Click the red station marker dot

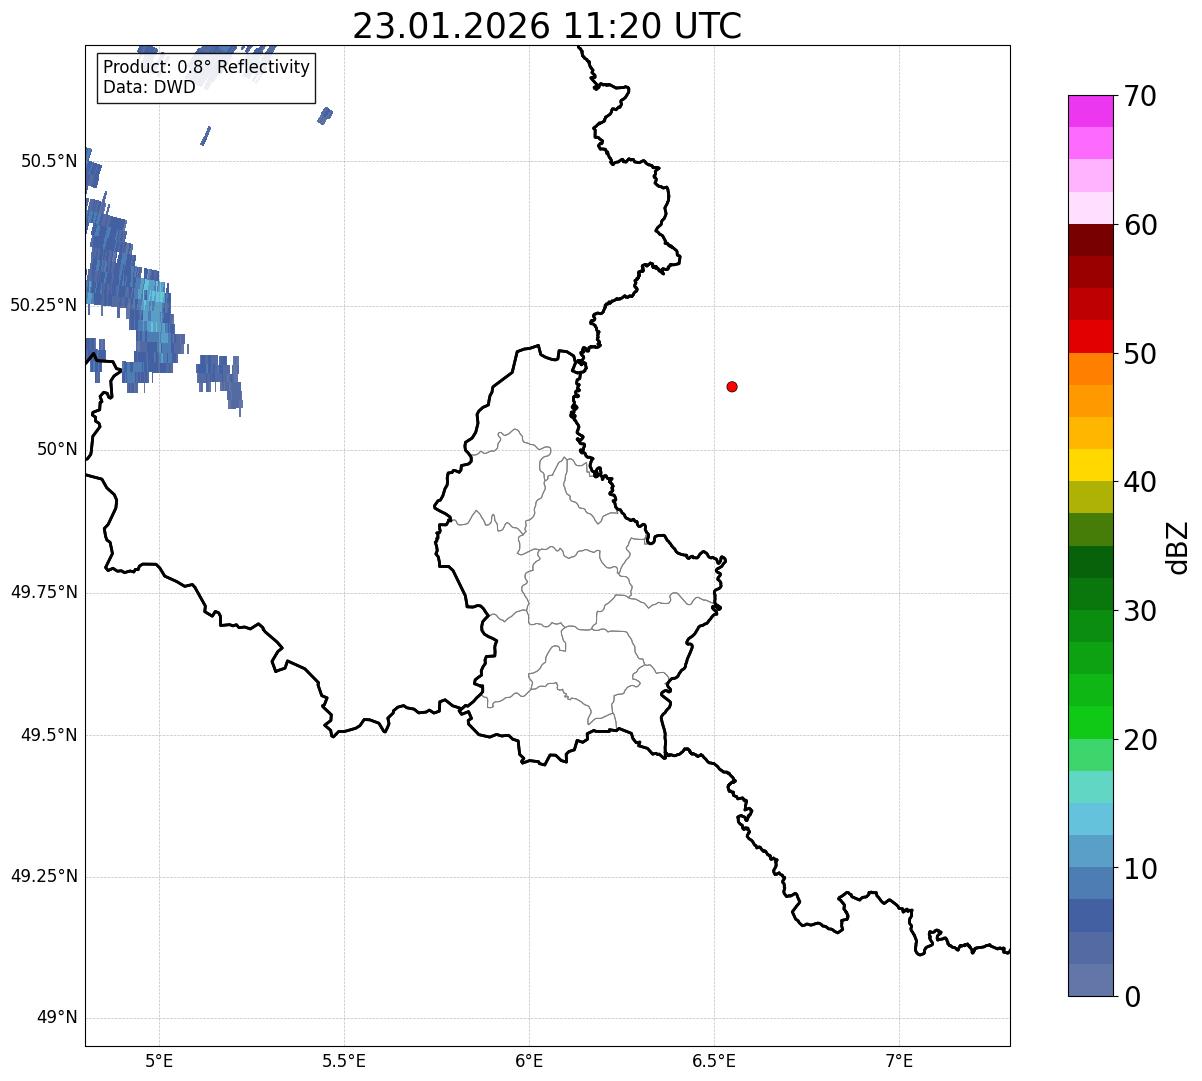(732, 386)
